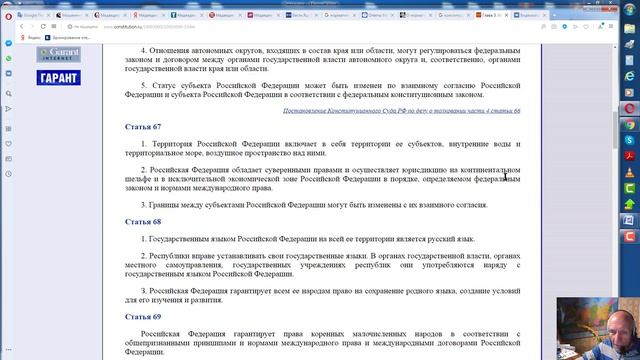640x360 pixels.
Task: Open VLC media player from taskbar
Action: 629,172
